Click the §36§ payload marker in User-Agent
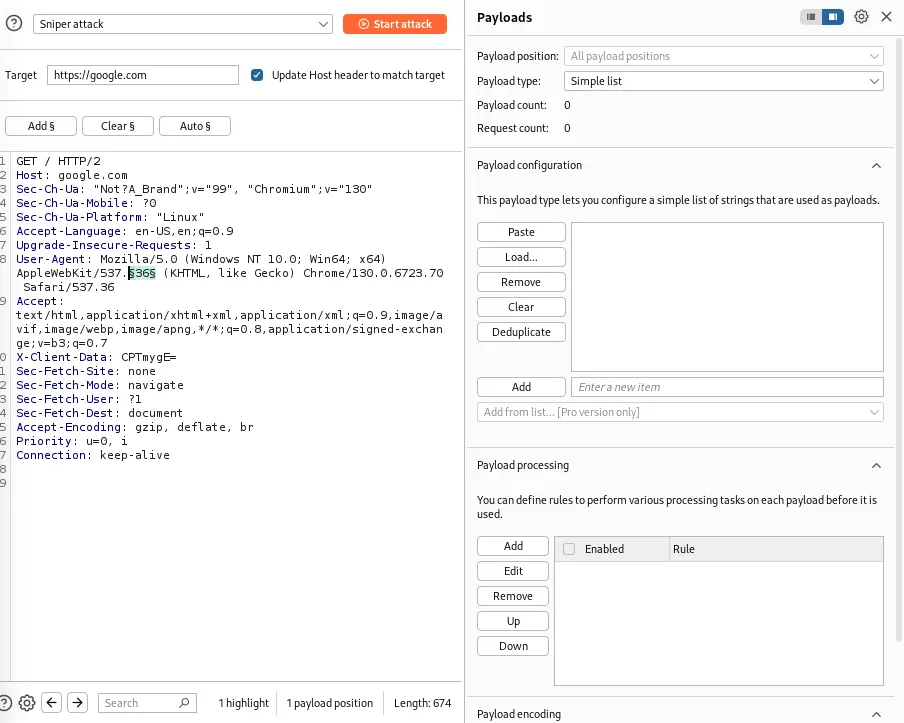Image resolution: width=904 pixels, height=723 pixels. point(142,273)
